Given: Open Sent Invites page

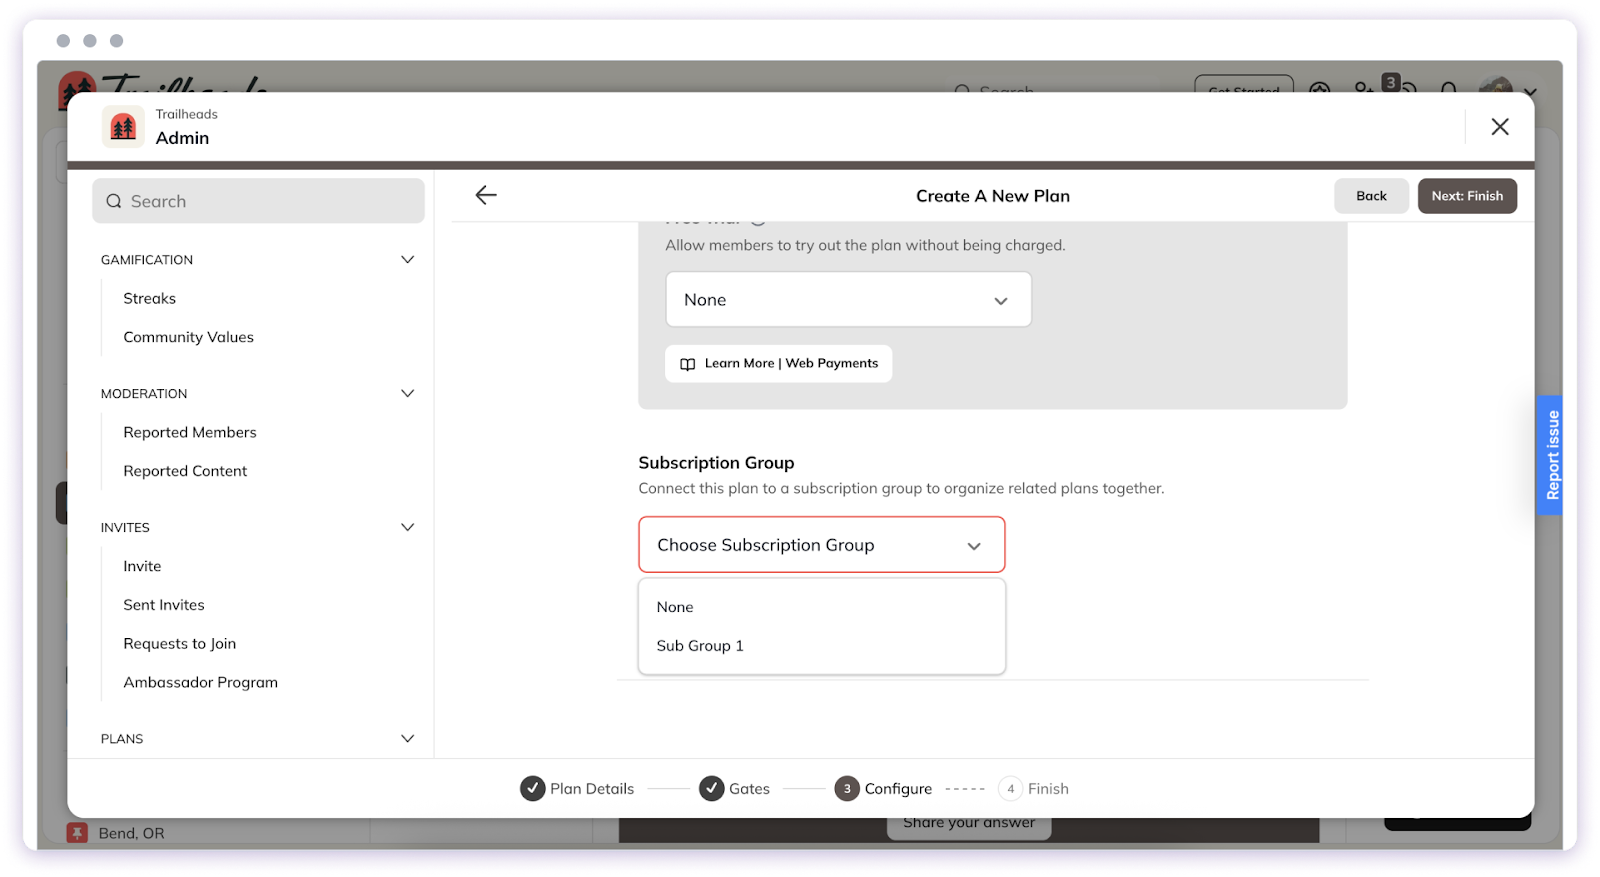Looking at the screenshot, I should click(x=164, y=605).
